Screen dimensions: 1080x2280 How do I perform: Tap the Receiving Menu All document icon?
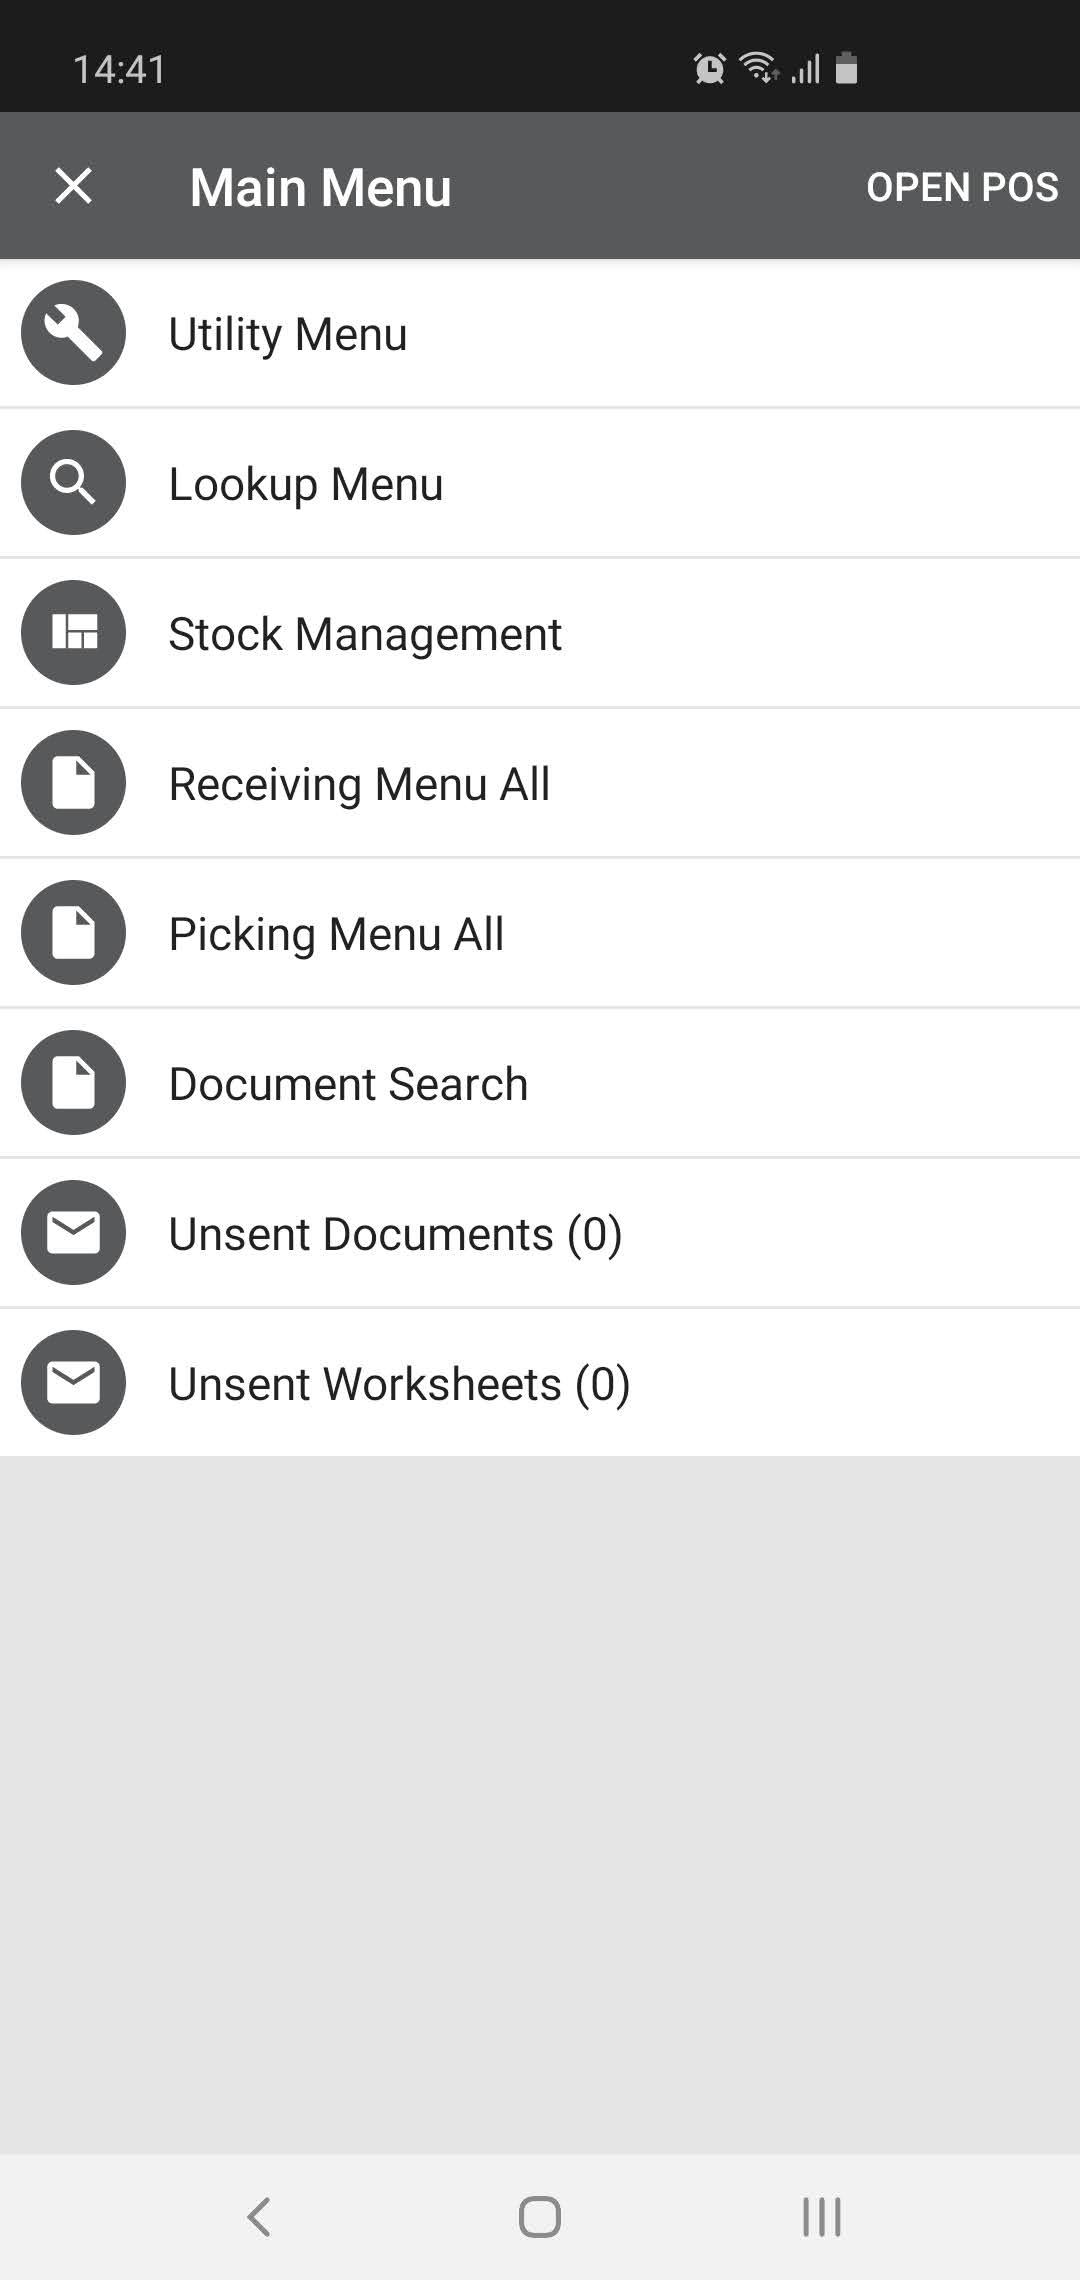pyautogui.click(x=73, y=783)
